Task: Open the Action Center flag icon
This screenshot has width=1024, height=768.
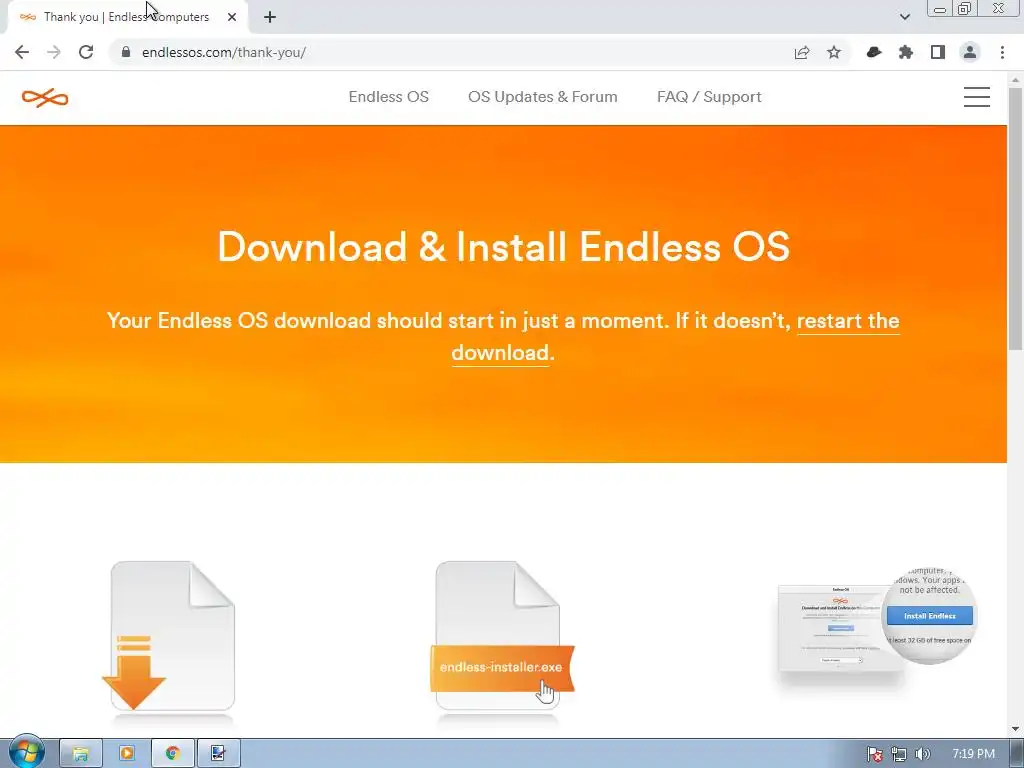Action: coord(874,754)
